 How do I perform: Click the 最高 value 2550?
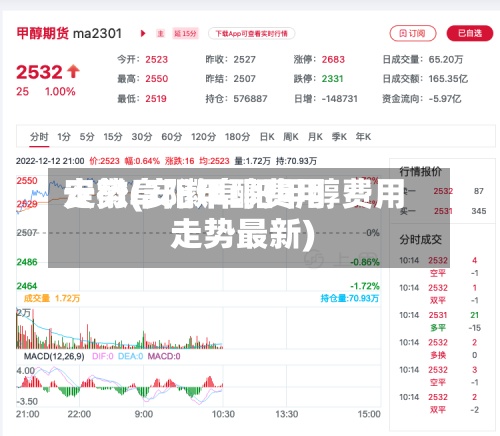tap(156, 79)
